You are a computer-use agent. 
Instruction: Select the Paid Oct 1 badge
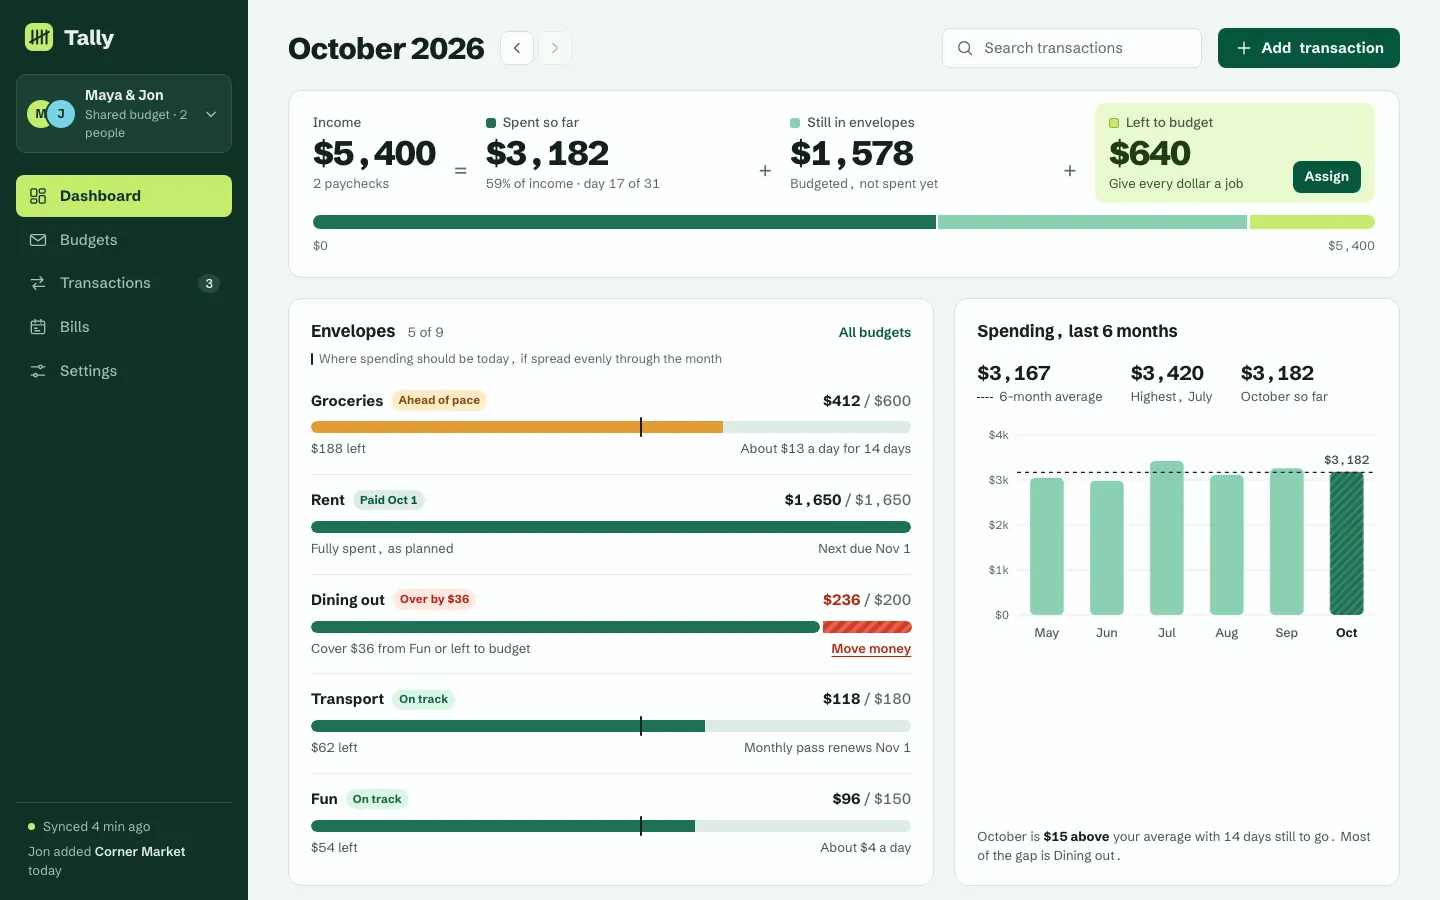389,500
